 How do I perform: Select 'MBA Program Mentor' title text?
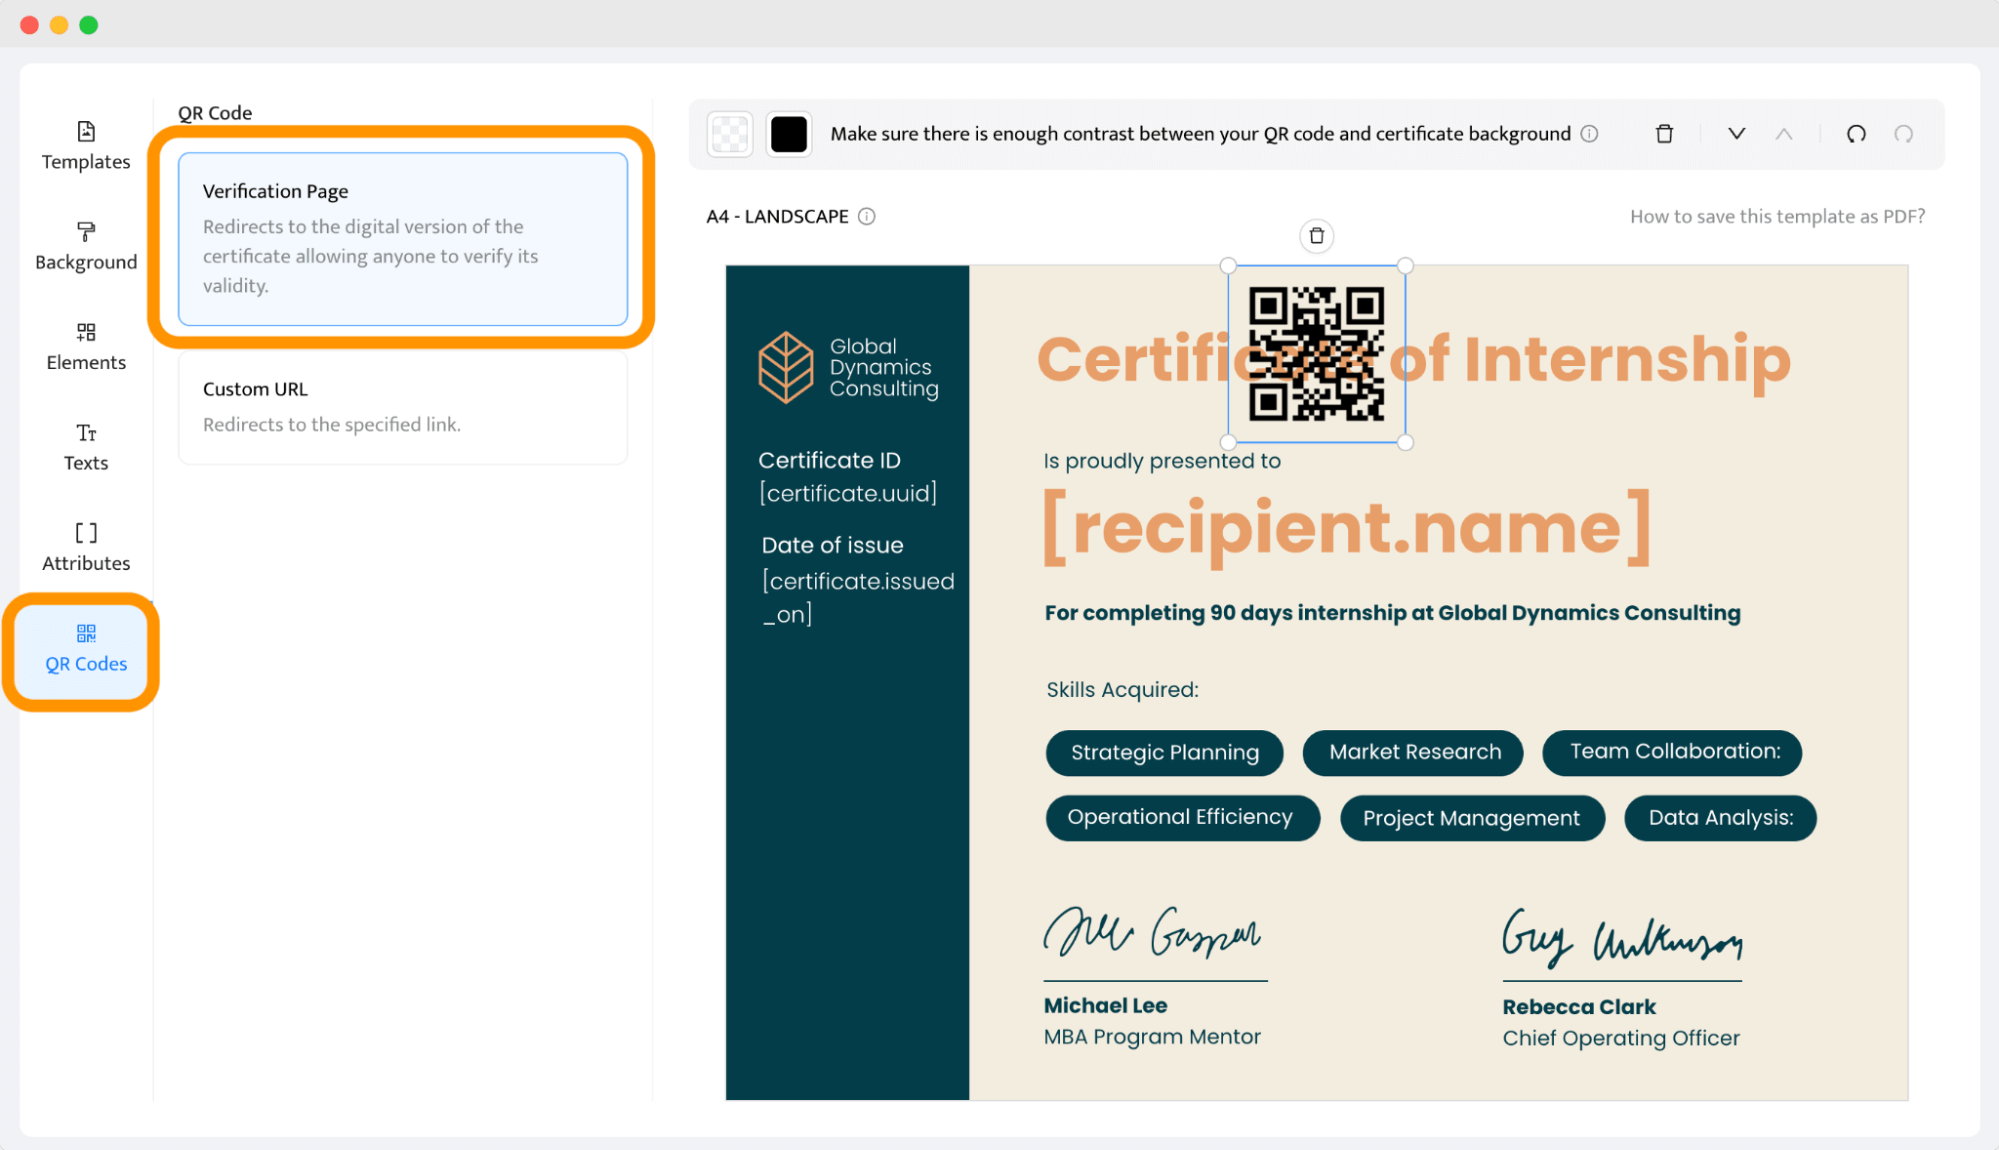[1152, 1037]
